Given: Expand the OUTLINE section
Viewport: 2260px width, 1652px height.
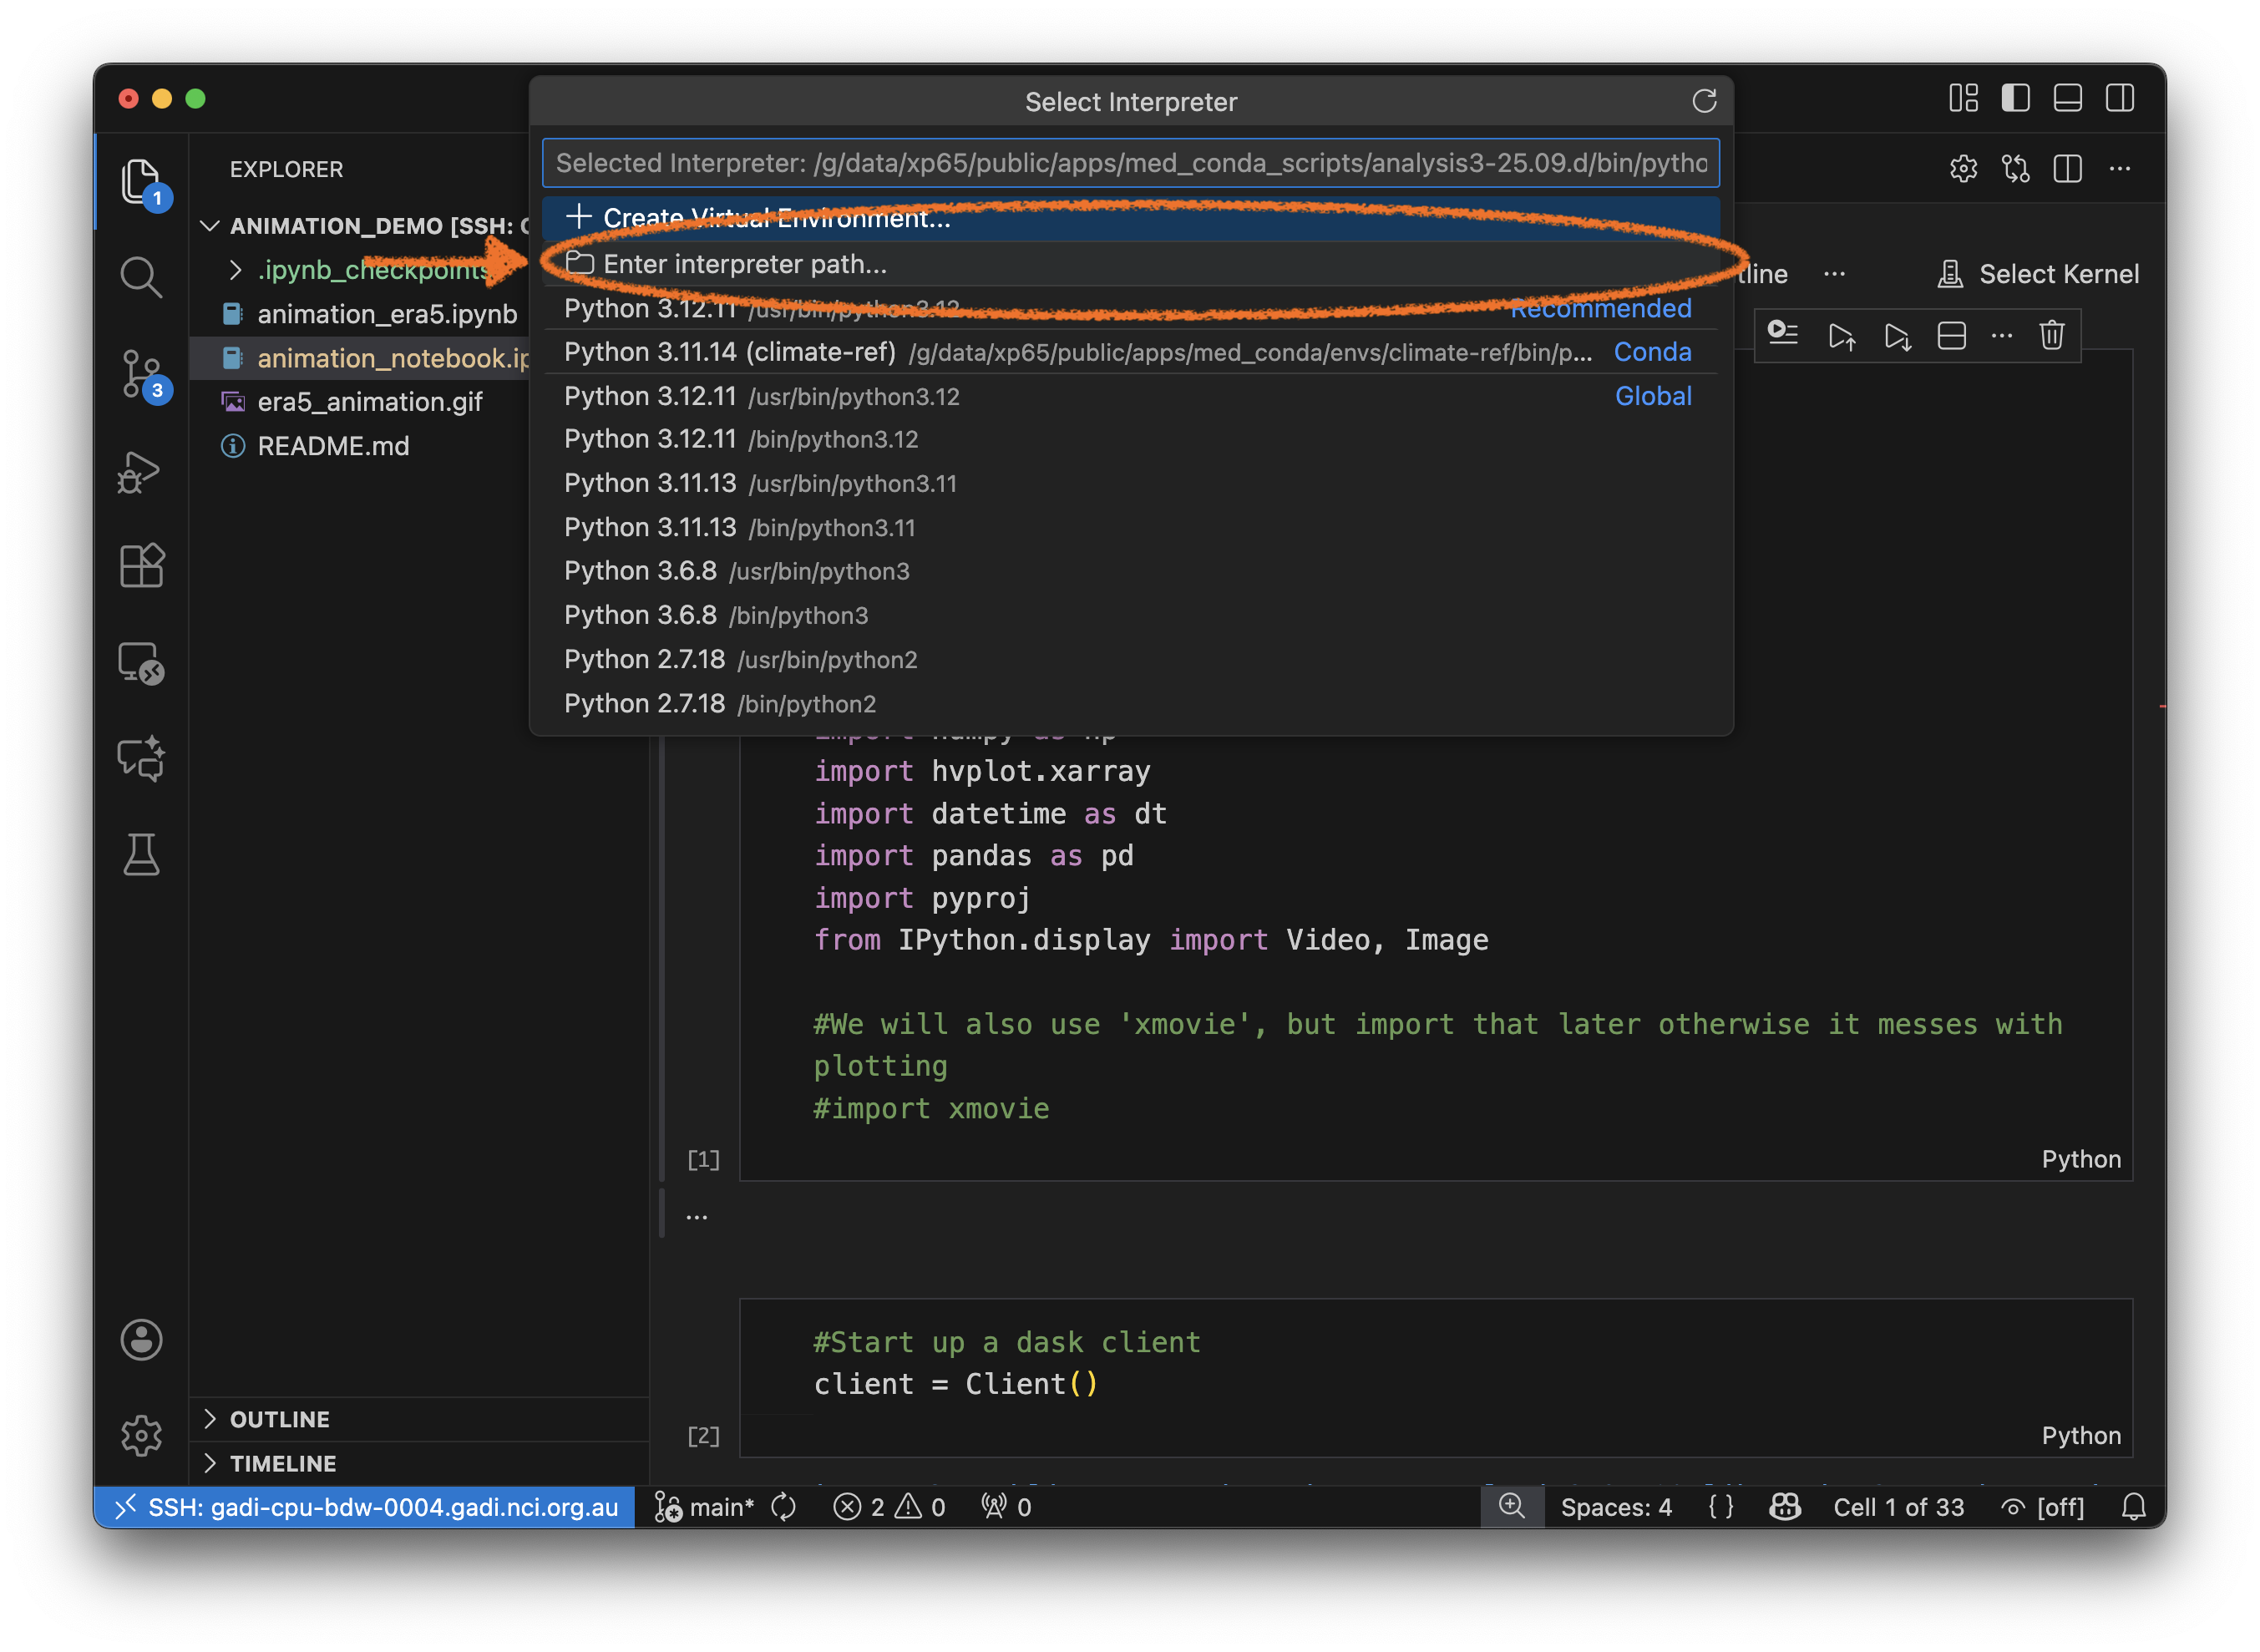Looking at the screenshot, I should (x=280, y=1419).
